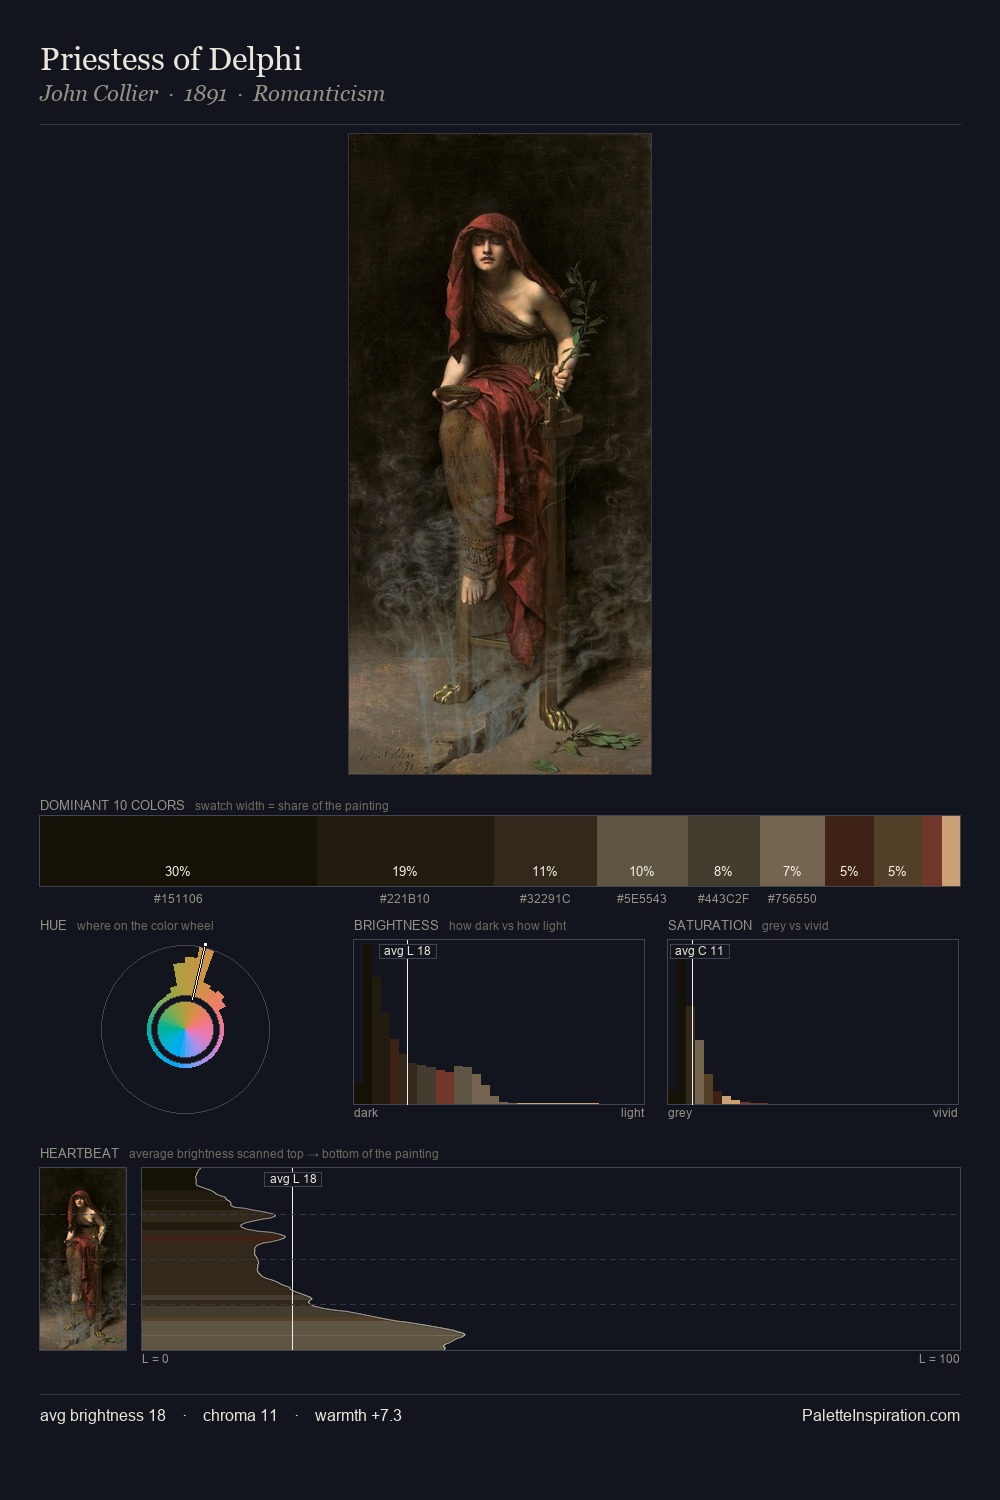Click the 'light' brightness axis label

pos(632,1113)
